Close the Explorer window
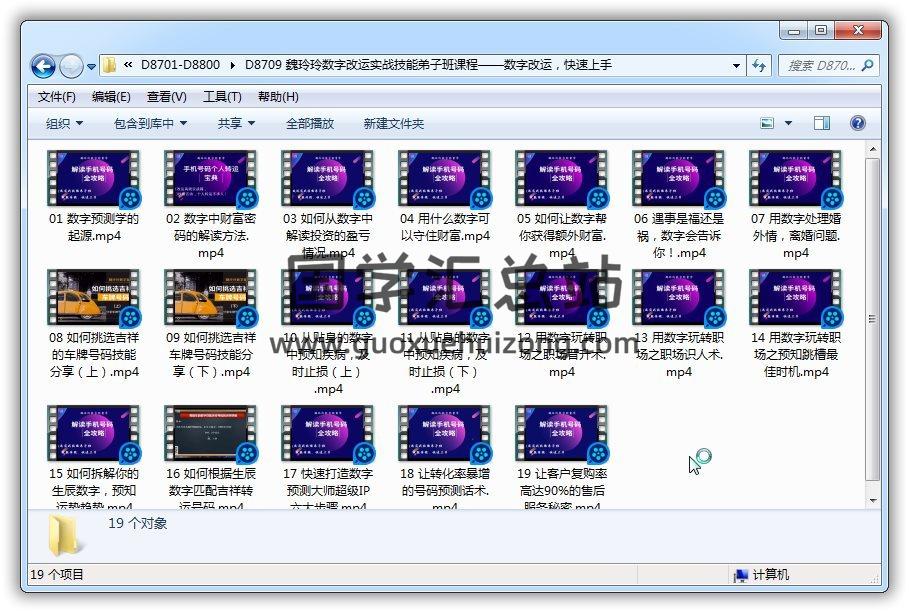This screenshot has height=613, width=909. point(858,30)
